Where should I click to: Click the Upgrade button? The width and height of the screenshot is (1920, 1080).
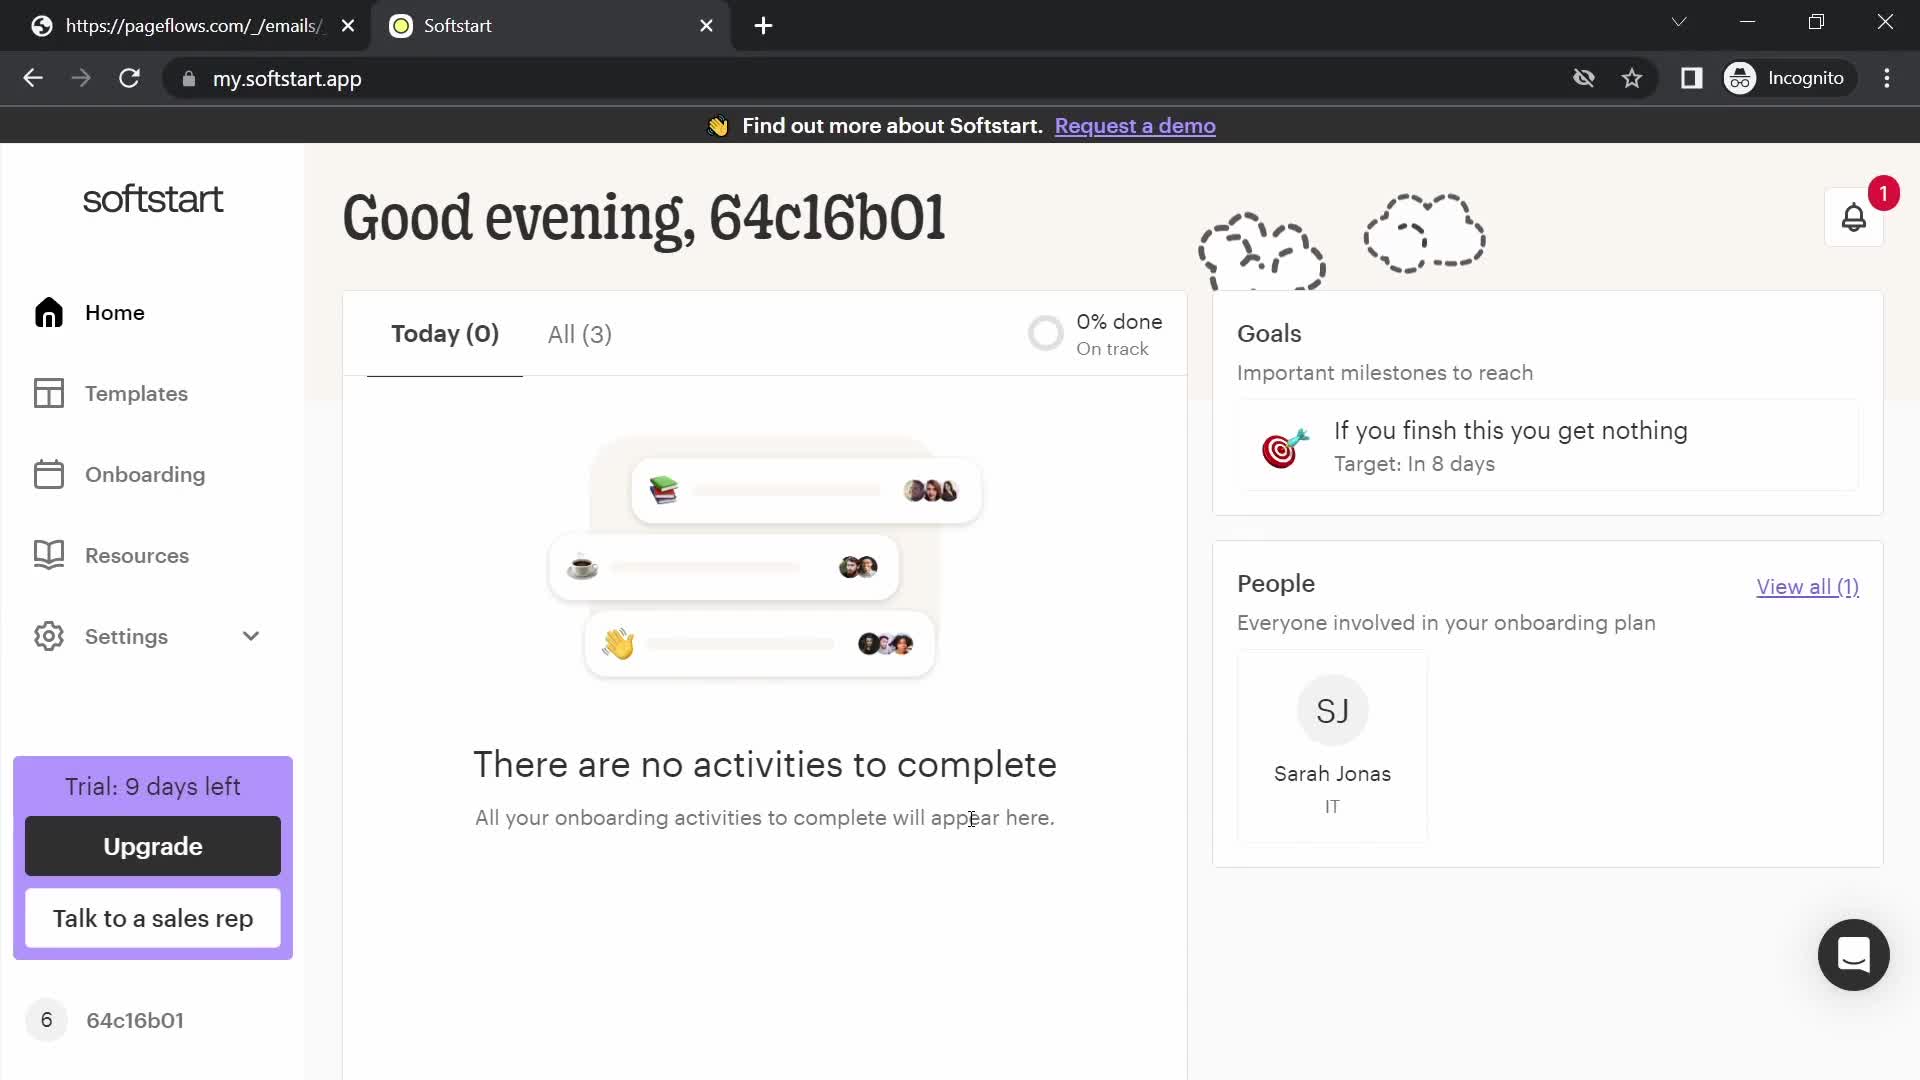click(x=152, y=845)
